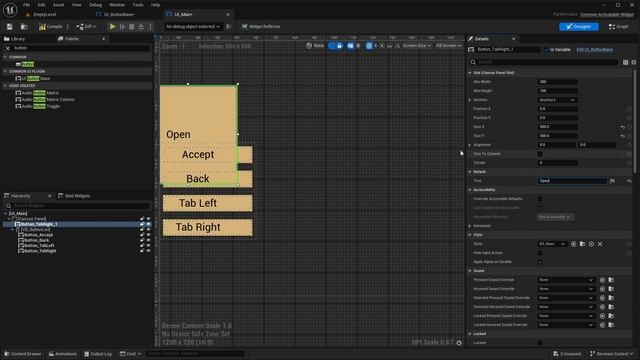Toggle the Size To Content checkbox
The image size is (640, 360).
pyautogui.click(x=540, y=154)
